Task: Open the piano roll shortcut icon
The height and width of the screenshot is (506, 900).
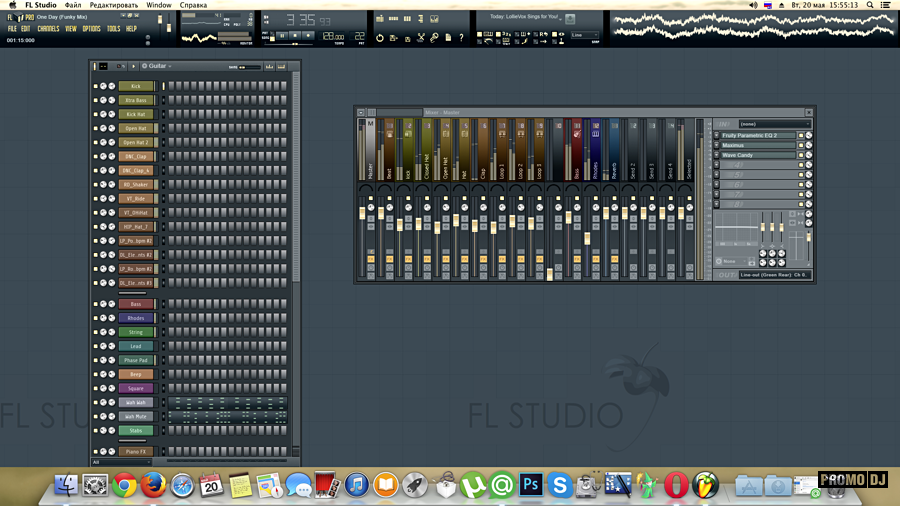Action: (x=407, y=19)
